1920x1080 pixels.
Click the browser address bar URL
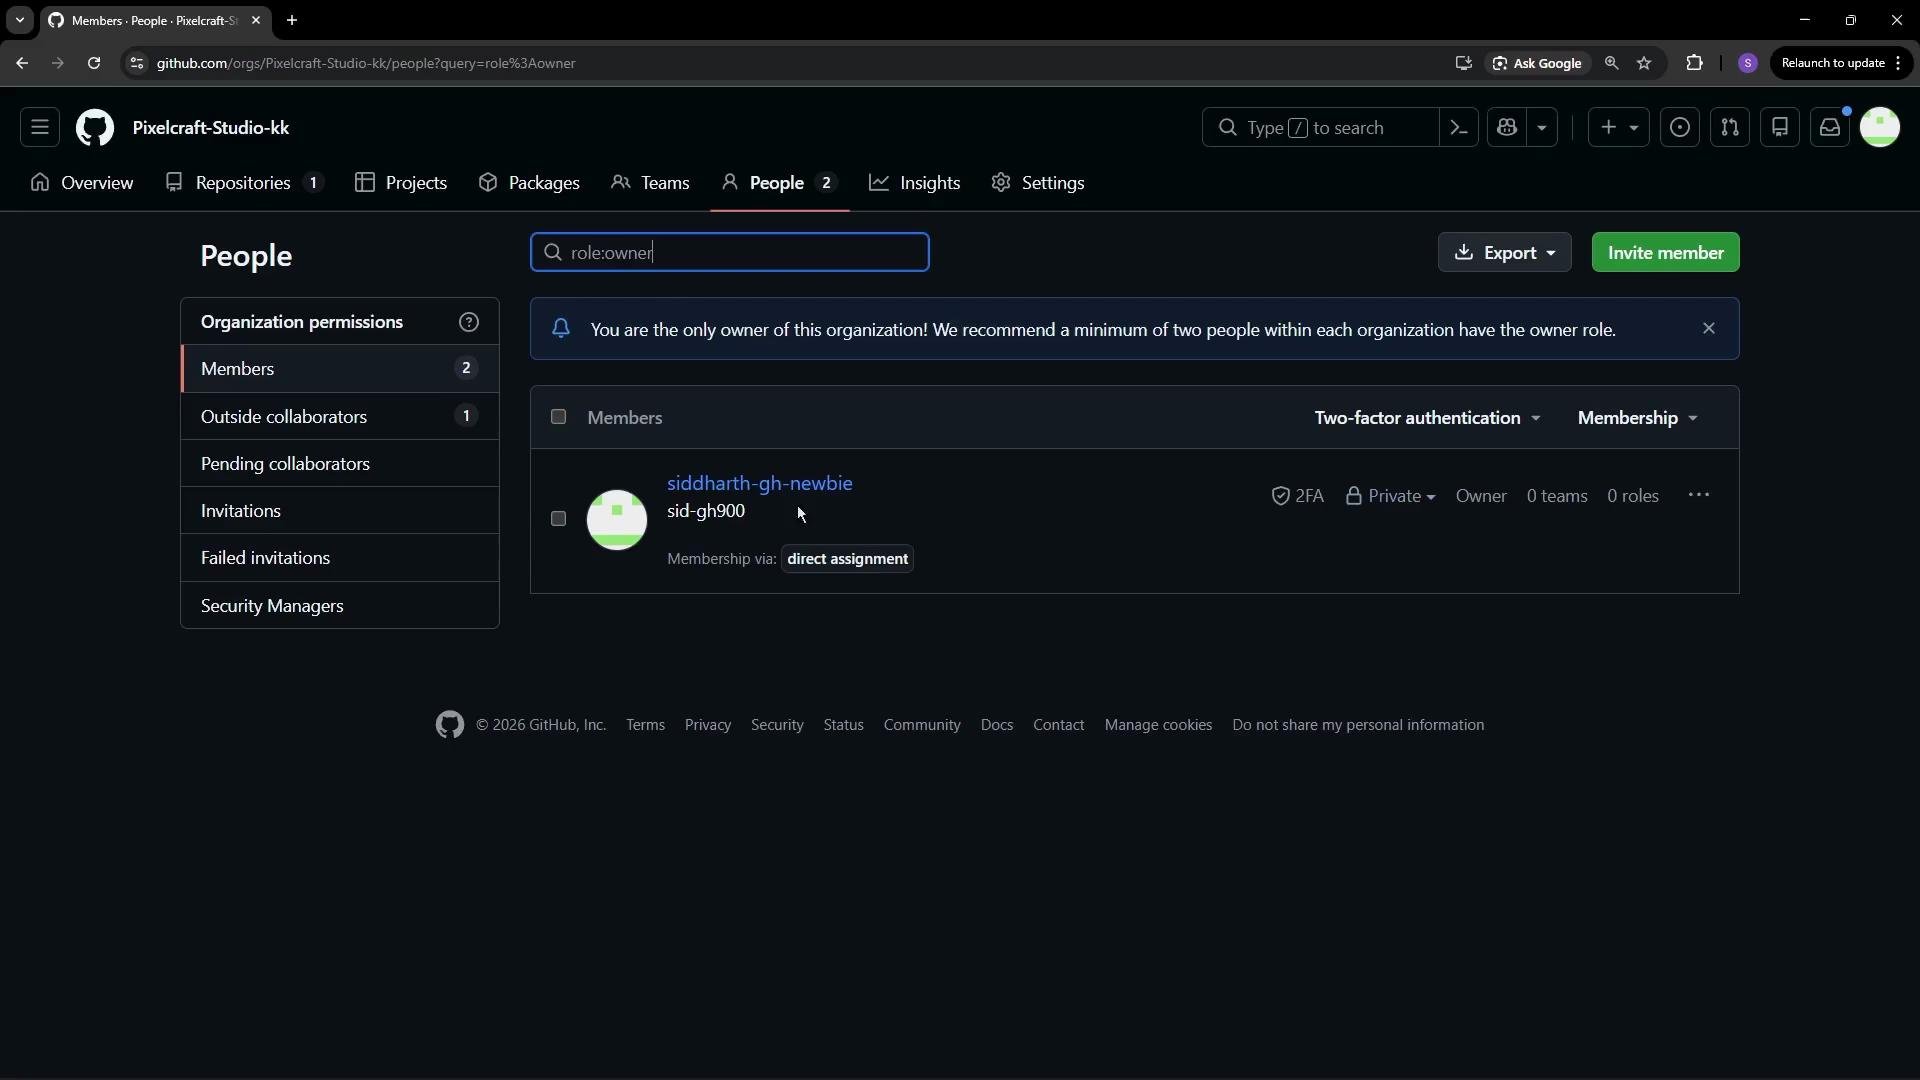tap(366, 63)
